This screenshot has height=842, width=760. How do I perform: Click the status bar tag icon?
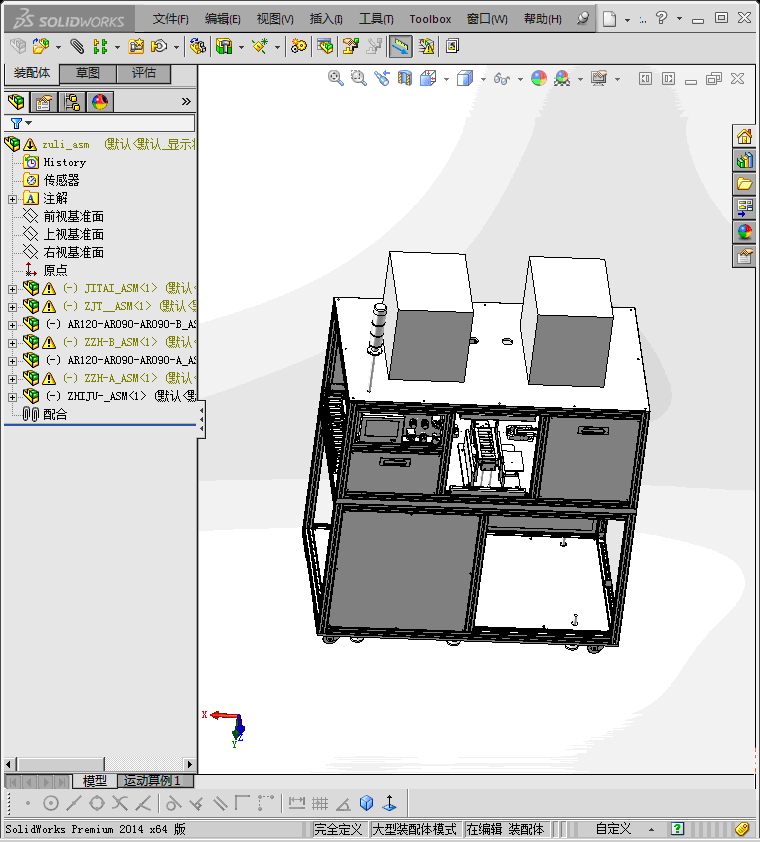[742, 829]
